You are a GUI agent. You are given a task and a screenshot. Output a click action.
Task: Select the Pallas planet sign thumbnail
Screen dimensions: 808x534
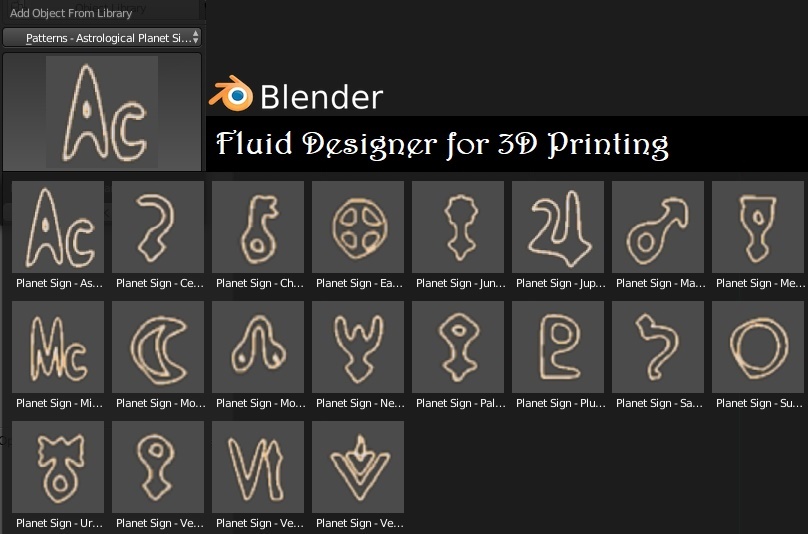(x=458, y=347)
